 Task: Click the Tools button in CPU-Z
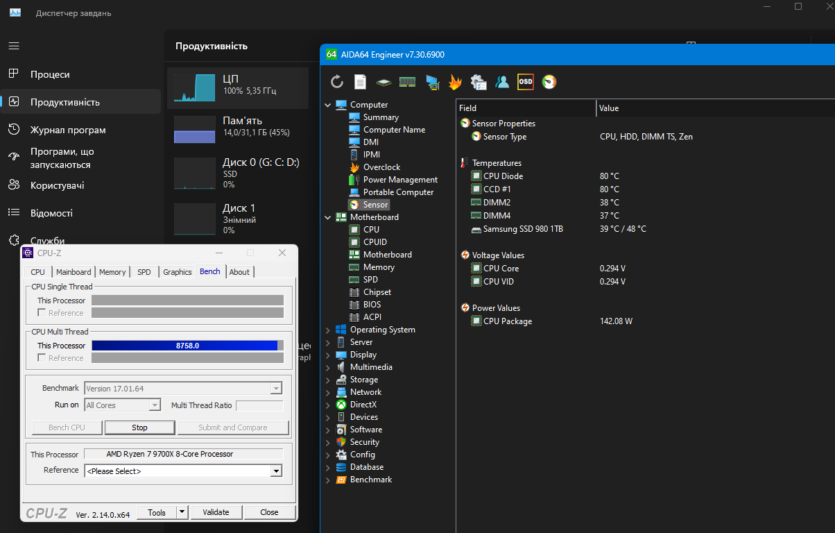tap(157, 512)
